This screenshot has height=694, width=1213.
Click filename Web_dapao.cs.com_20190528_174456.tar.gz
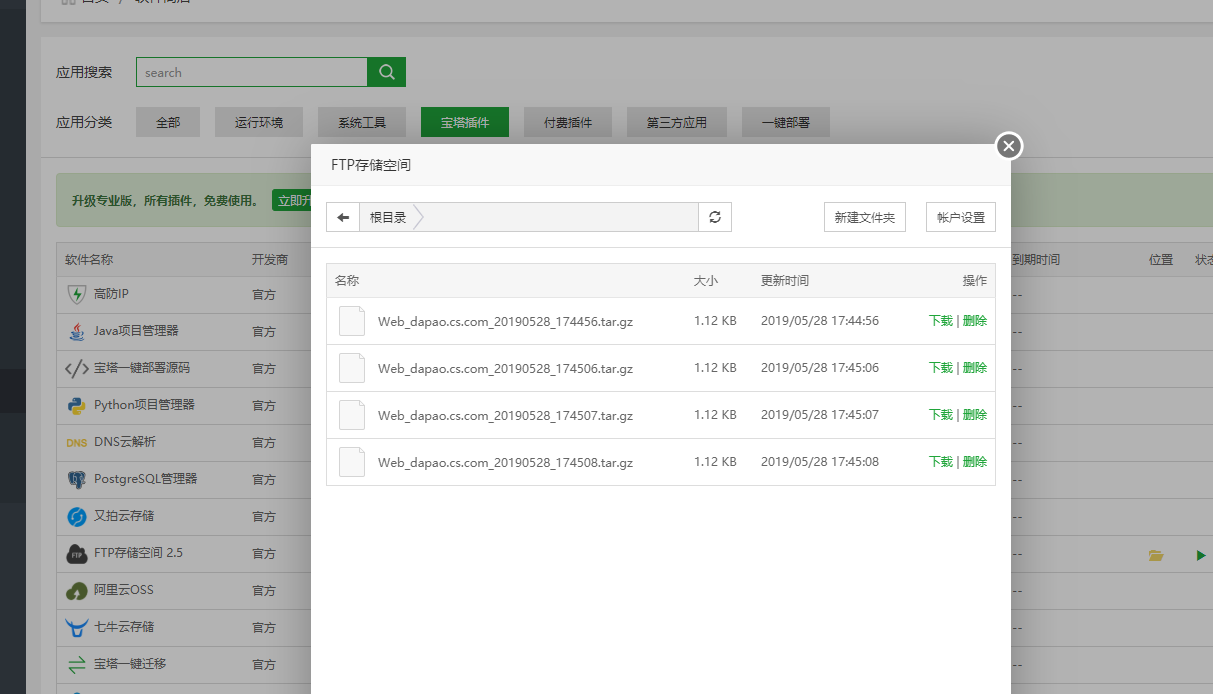click(x=505, y=322)
